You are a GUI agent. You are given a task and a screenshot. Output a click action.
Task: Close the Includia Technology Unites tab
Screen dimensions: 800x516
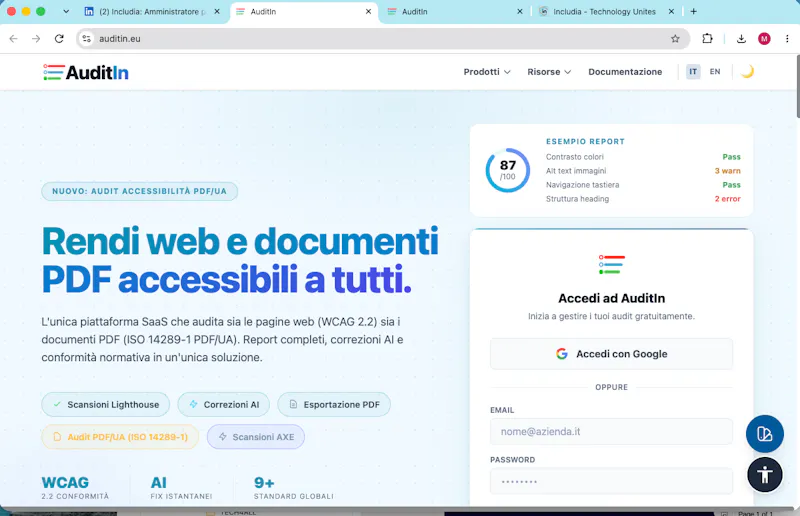click(671, 12)
